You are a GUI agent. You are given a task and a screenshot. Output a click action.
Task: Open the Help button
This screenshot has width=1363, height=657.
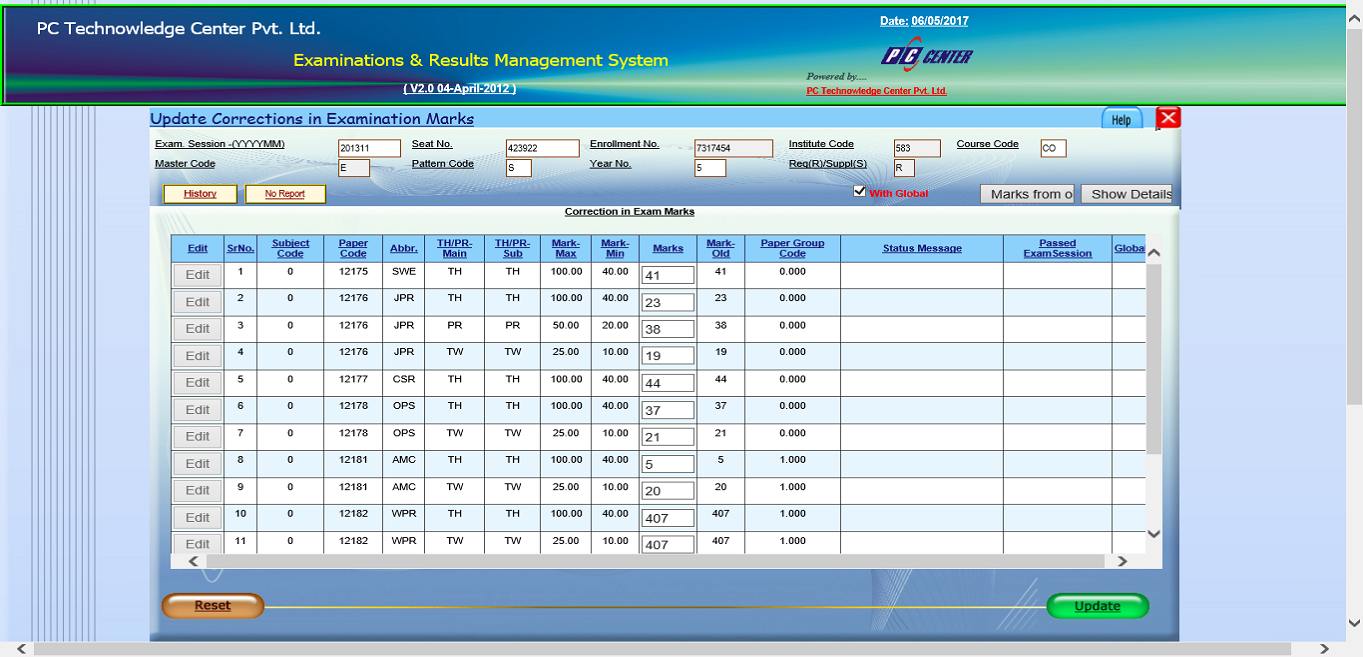[1121, 119]
